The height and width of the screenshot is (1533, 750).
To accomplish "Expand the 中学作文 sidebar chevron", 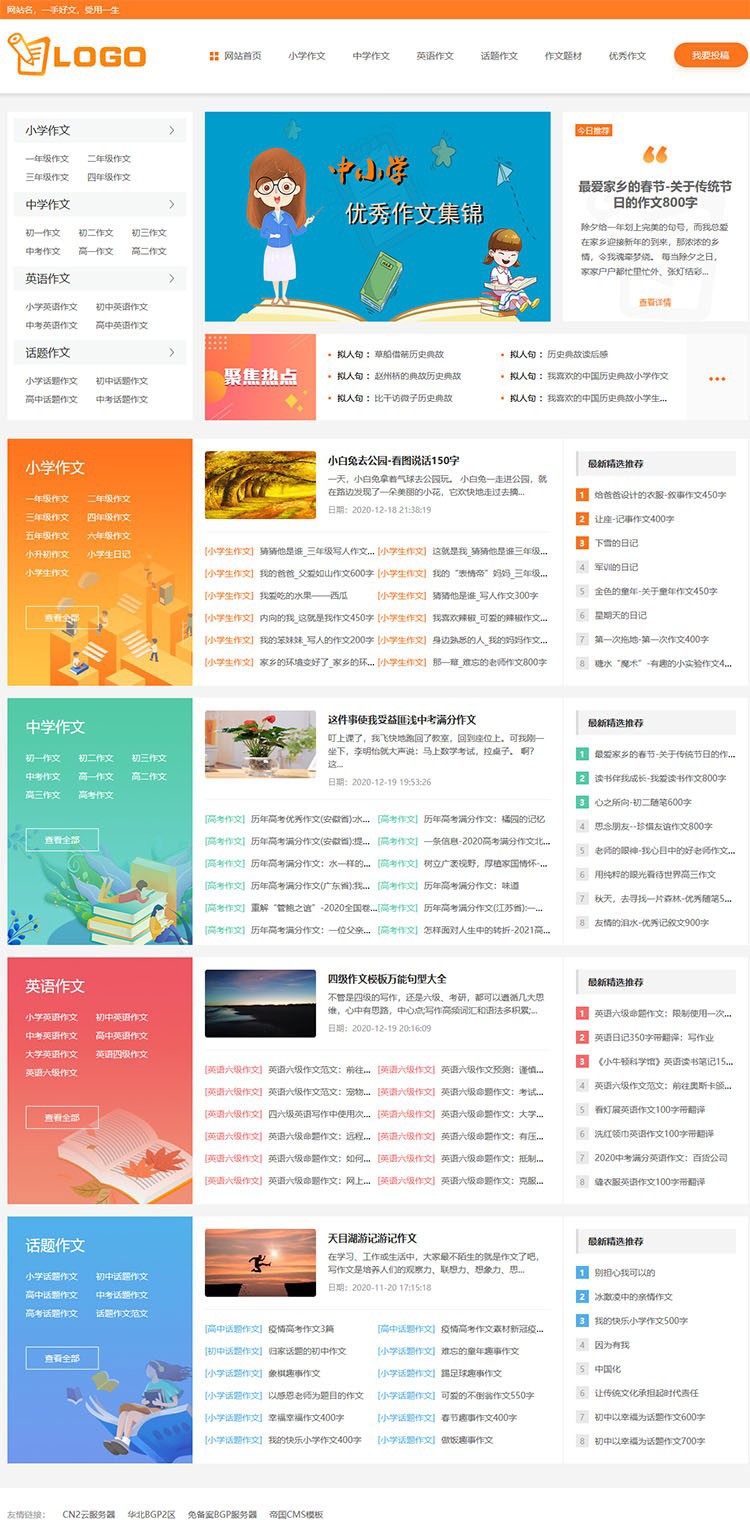I will 172,204.
